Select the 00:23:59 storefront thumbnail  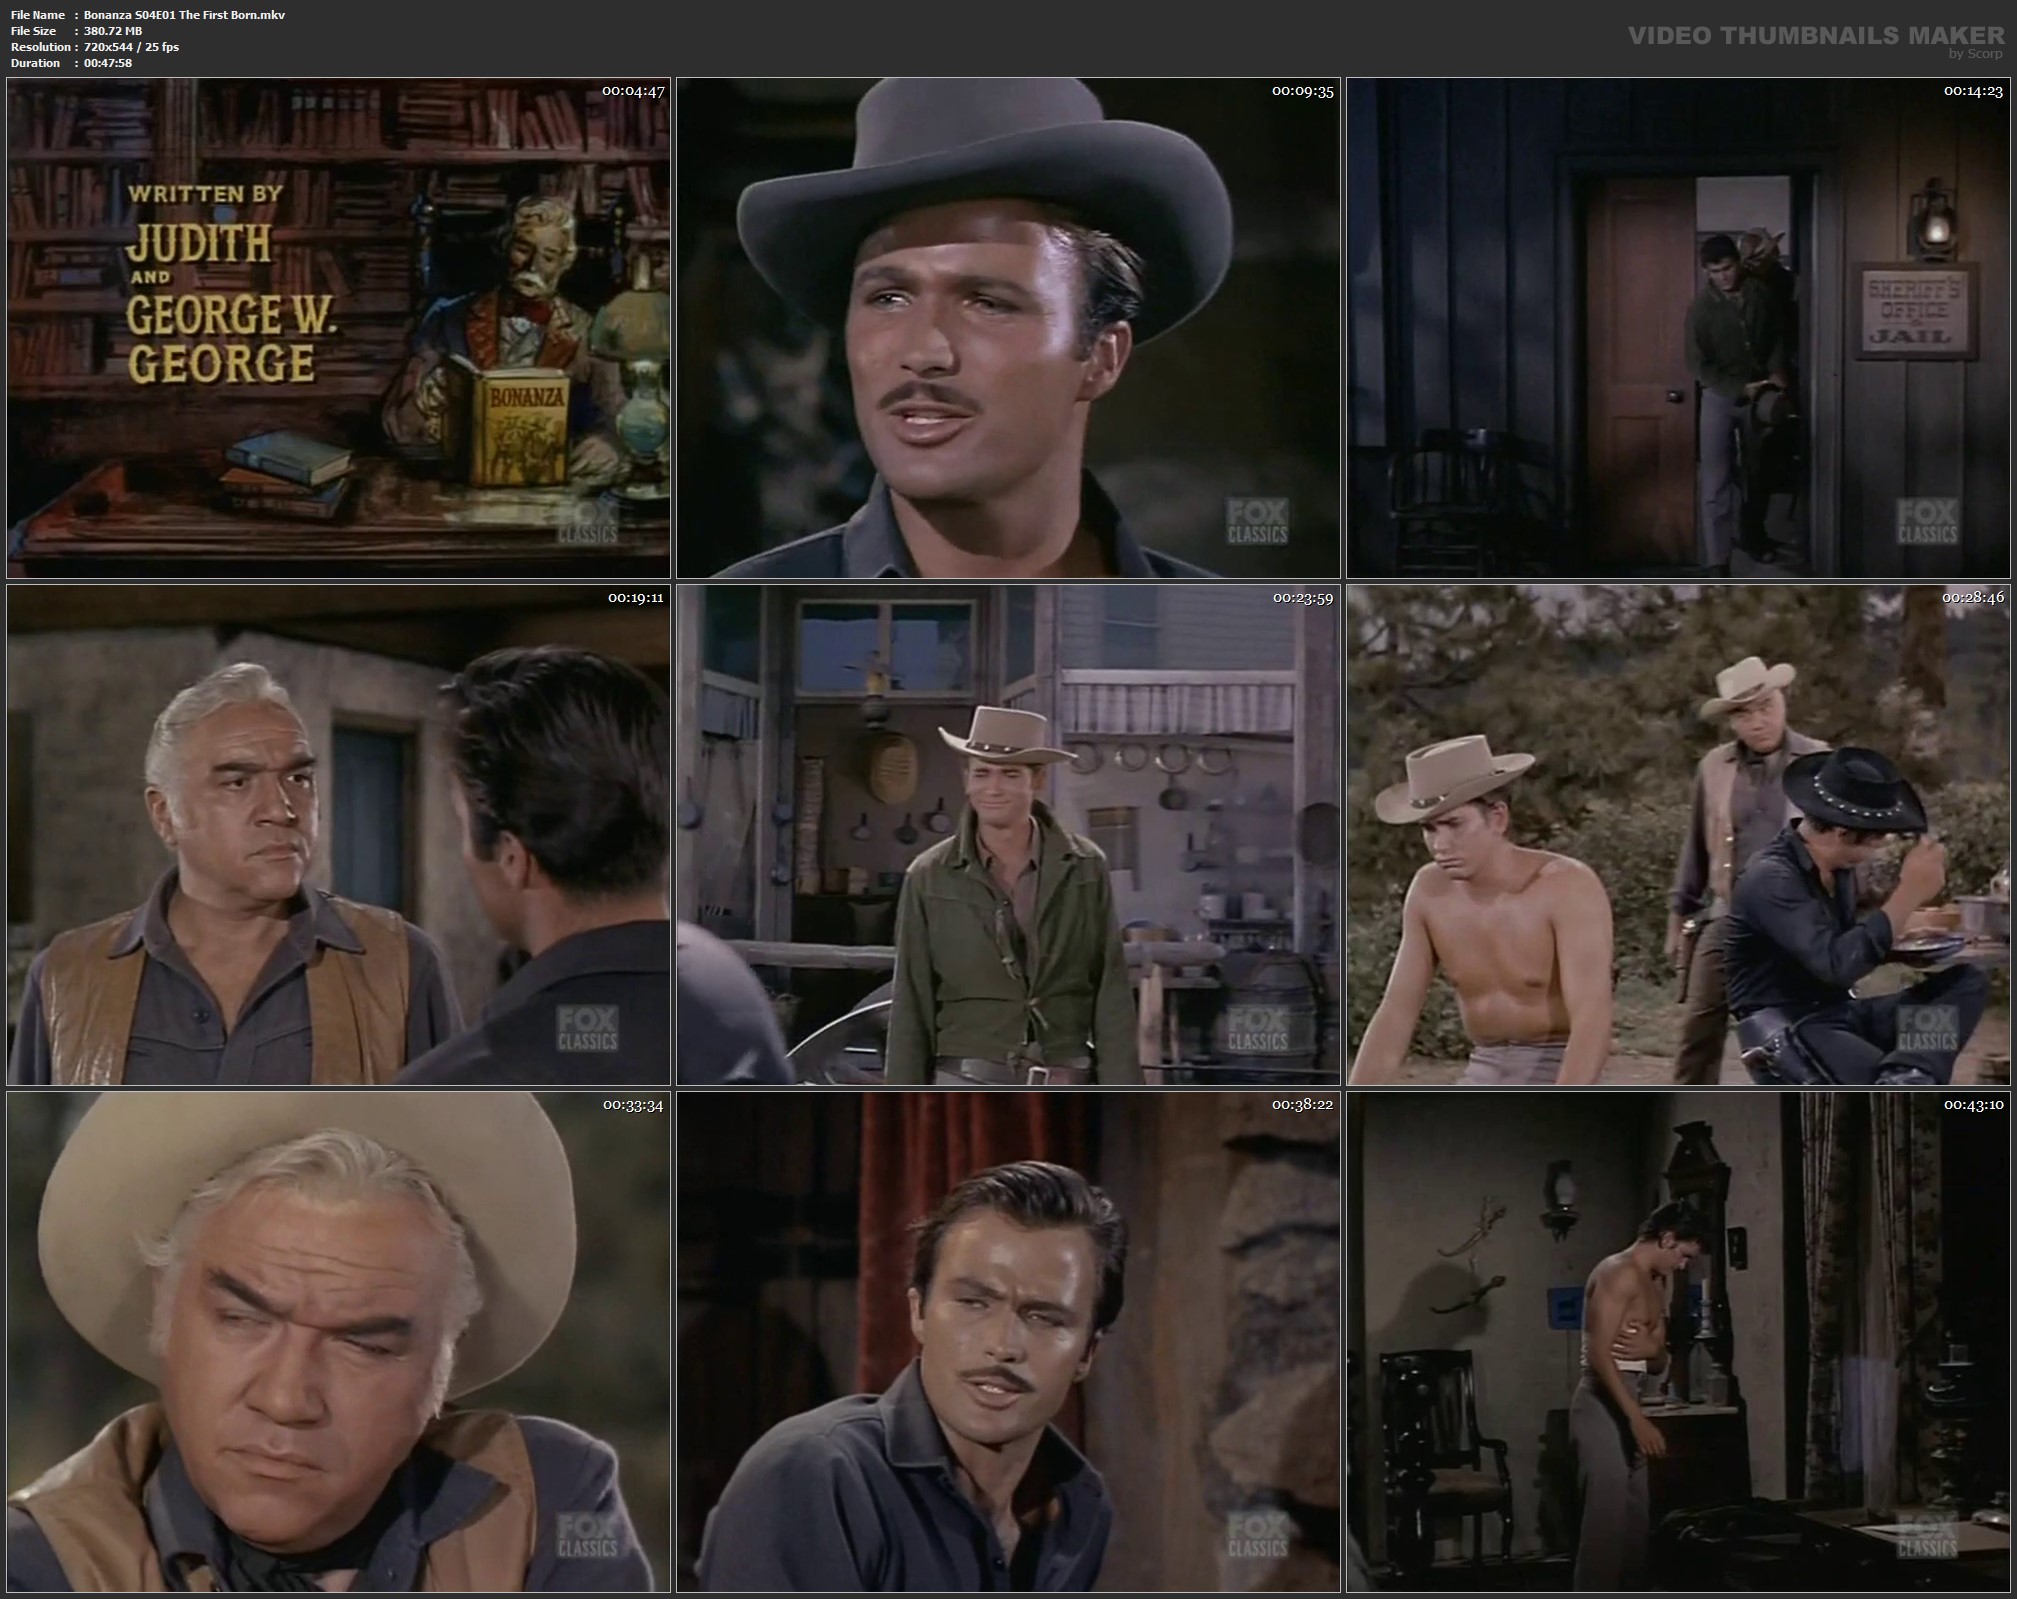click(x=1008, y=835)
